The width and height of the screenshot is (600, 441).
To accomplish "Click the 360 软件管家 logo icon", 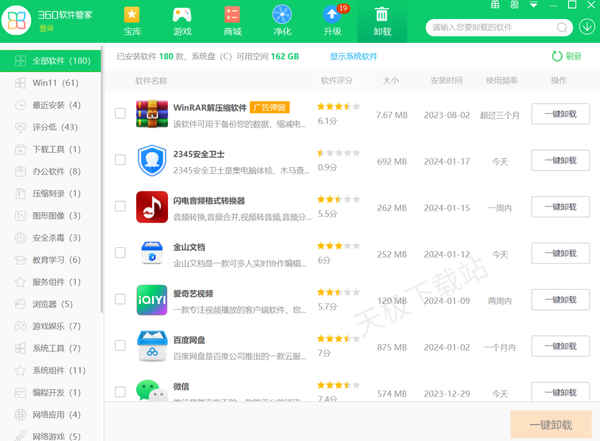I will point(16,20).
